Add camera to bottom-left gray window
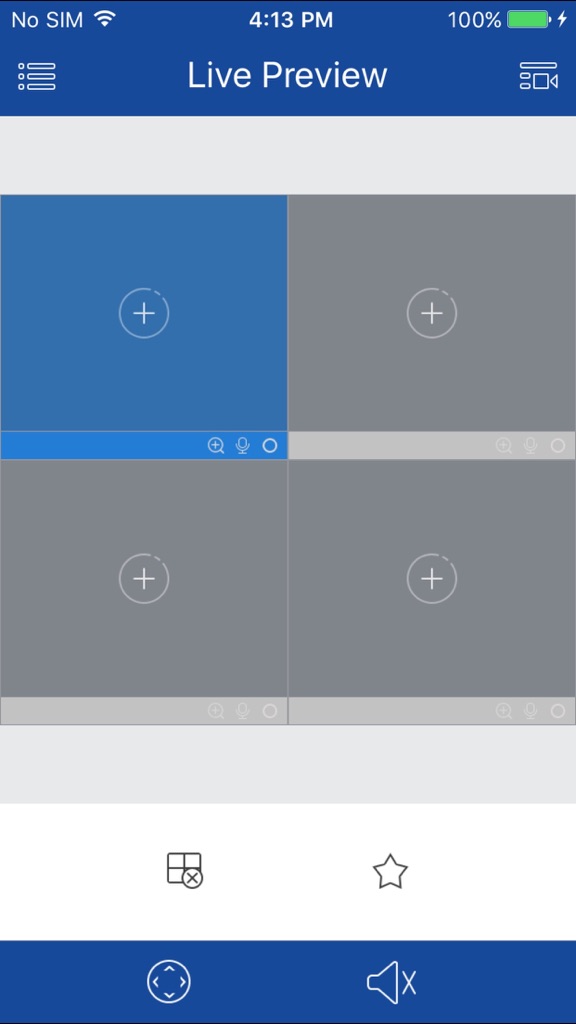The width and height of the screenshot is (576, 1024). pyautogui.click(x=144, y=579)
